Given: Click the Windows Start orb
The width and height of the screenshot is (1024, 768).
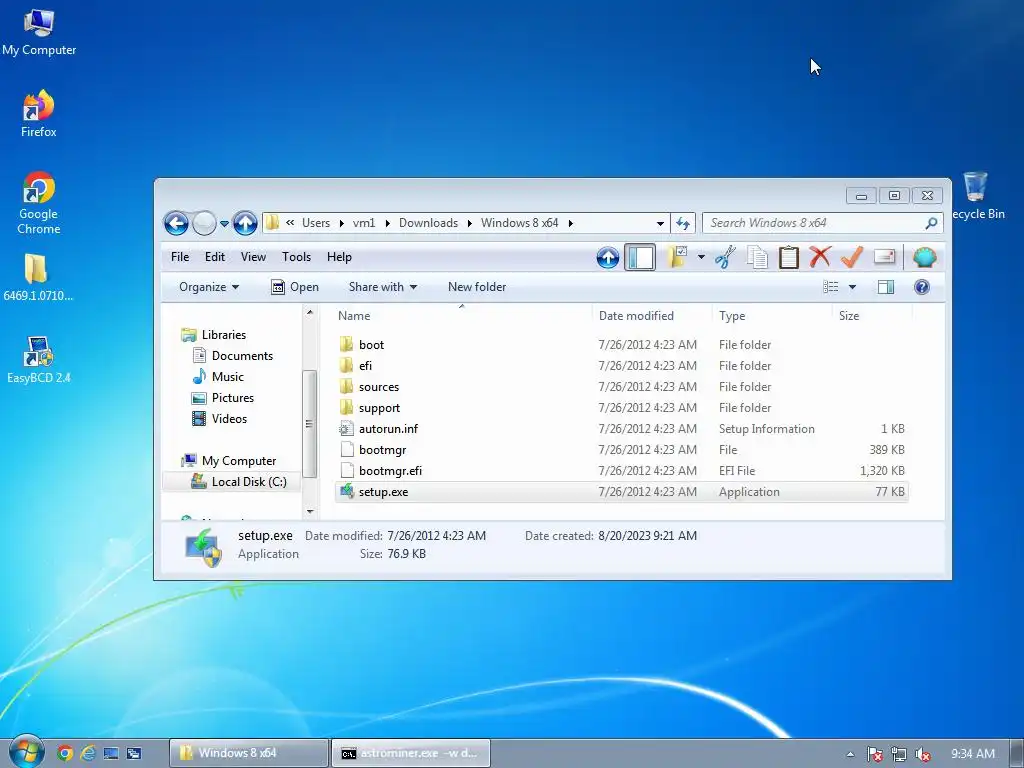Looking at the screenshot, I should coord(26,752).
